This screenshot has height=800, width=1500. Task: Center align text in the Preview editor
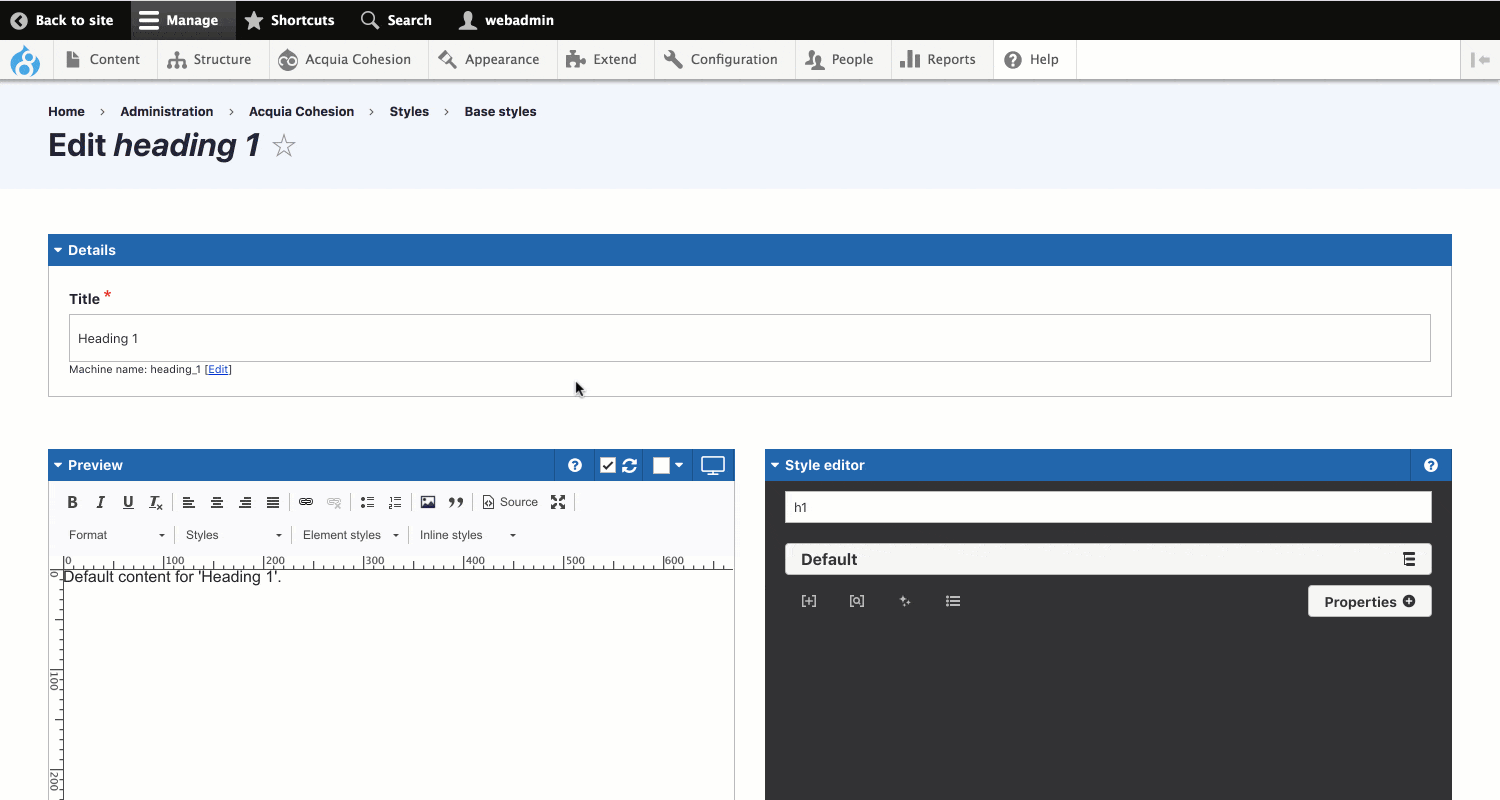tap(216, 502)
